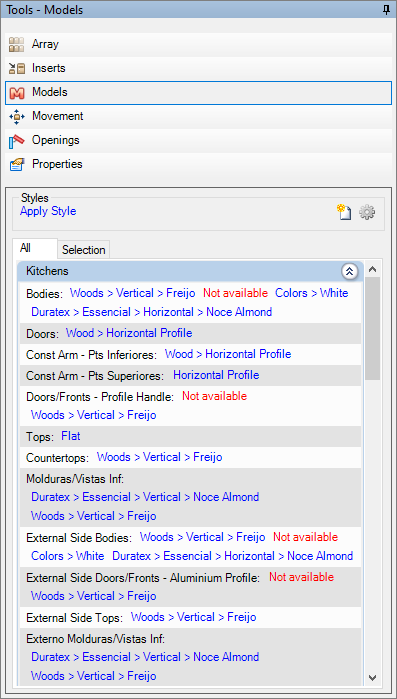Open the Array tools entry
Viewport: 397px width, 699px height.
click(x=199, y=45)
